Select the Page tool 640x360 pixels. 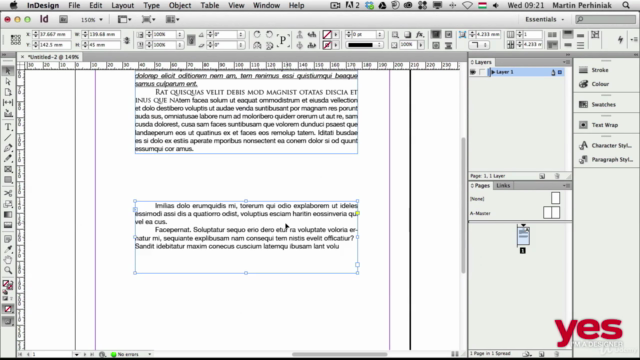tap(8, 92)
